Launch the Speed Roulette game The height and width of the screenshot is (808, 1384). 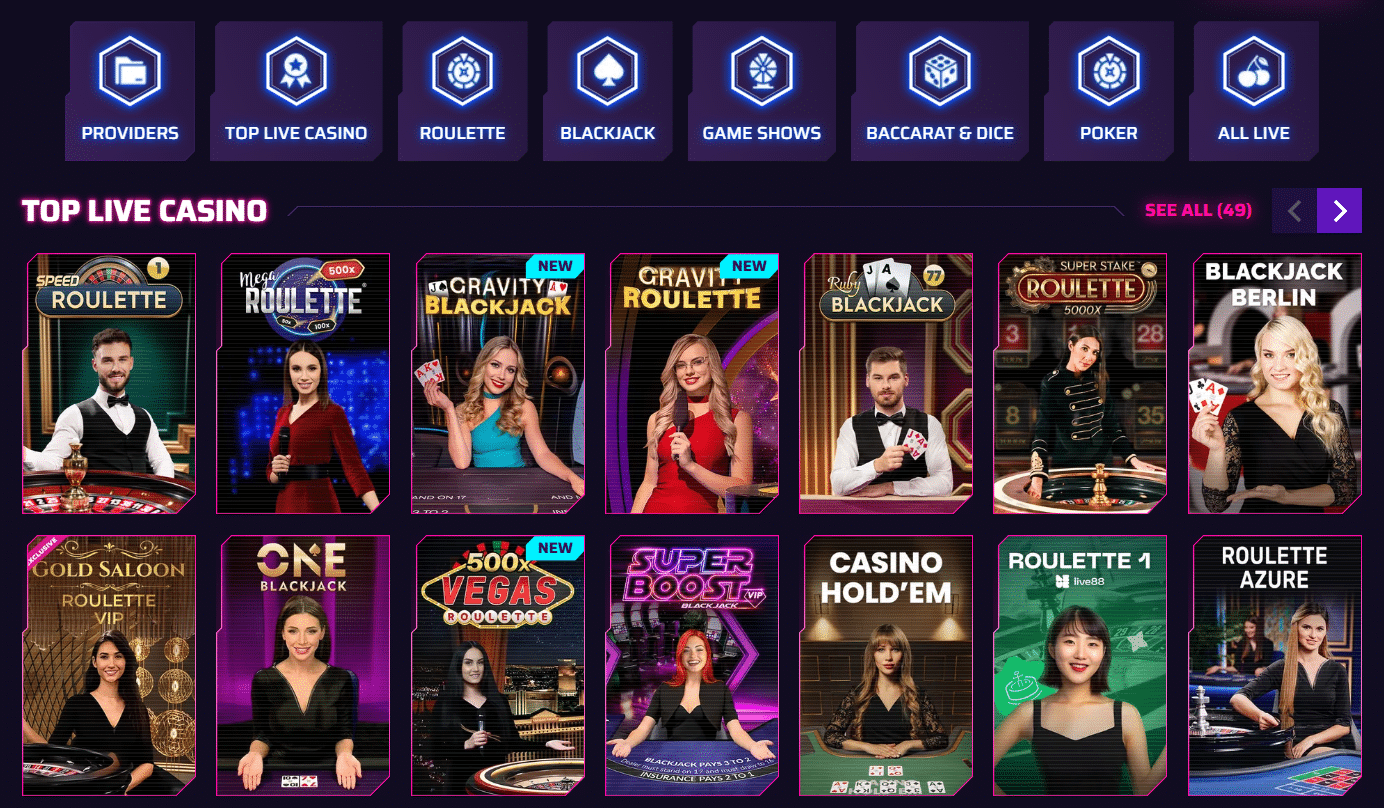click(109, 384)
